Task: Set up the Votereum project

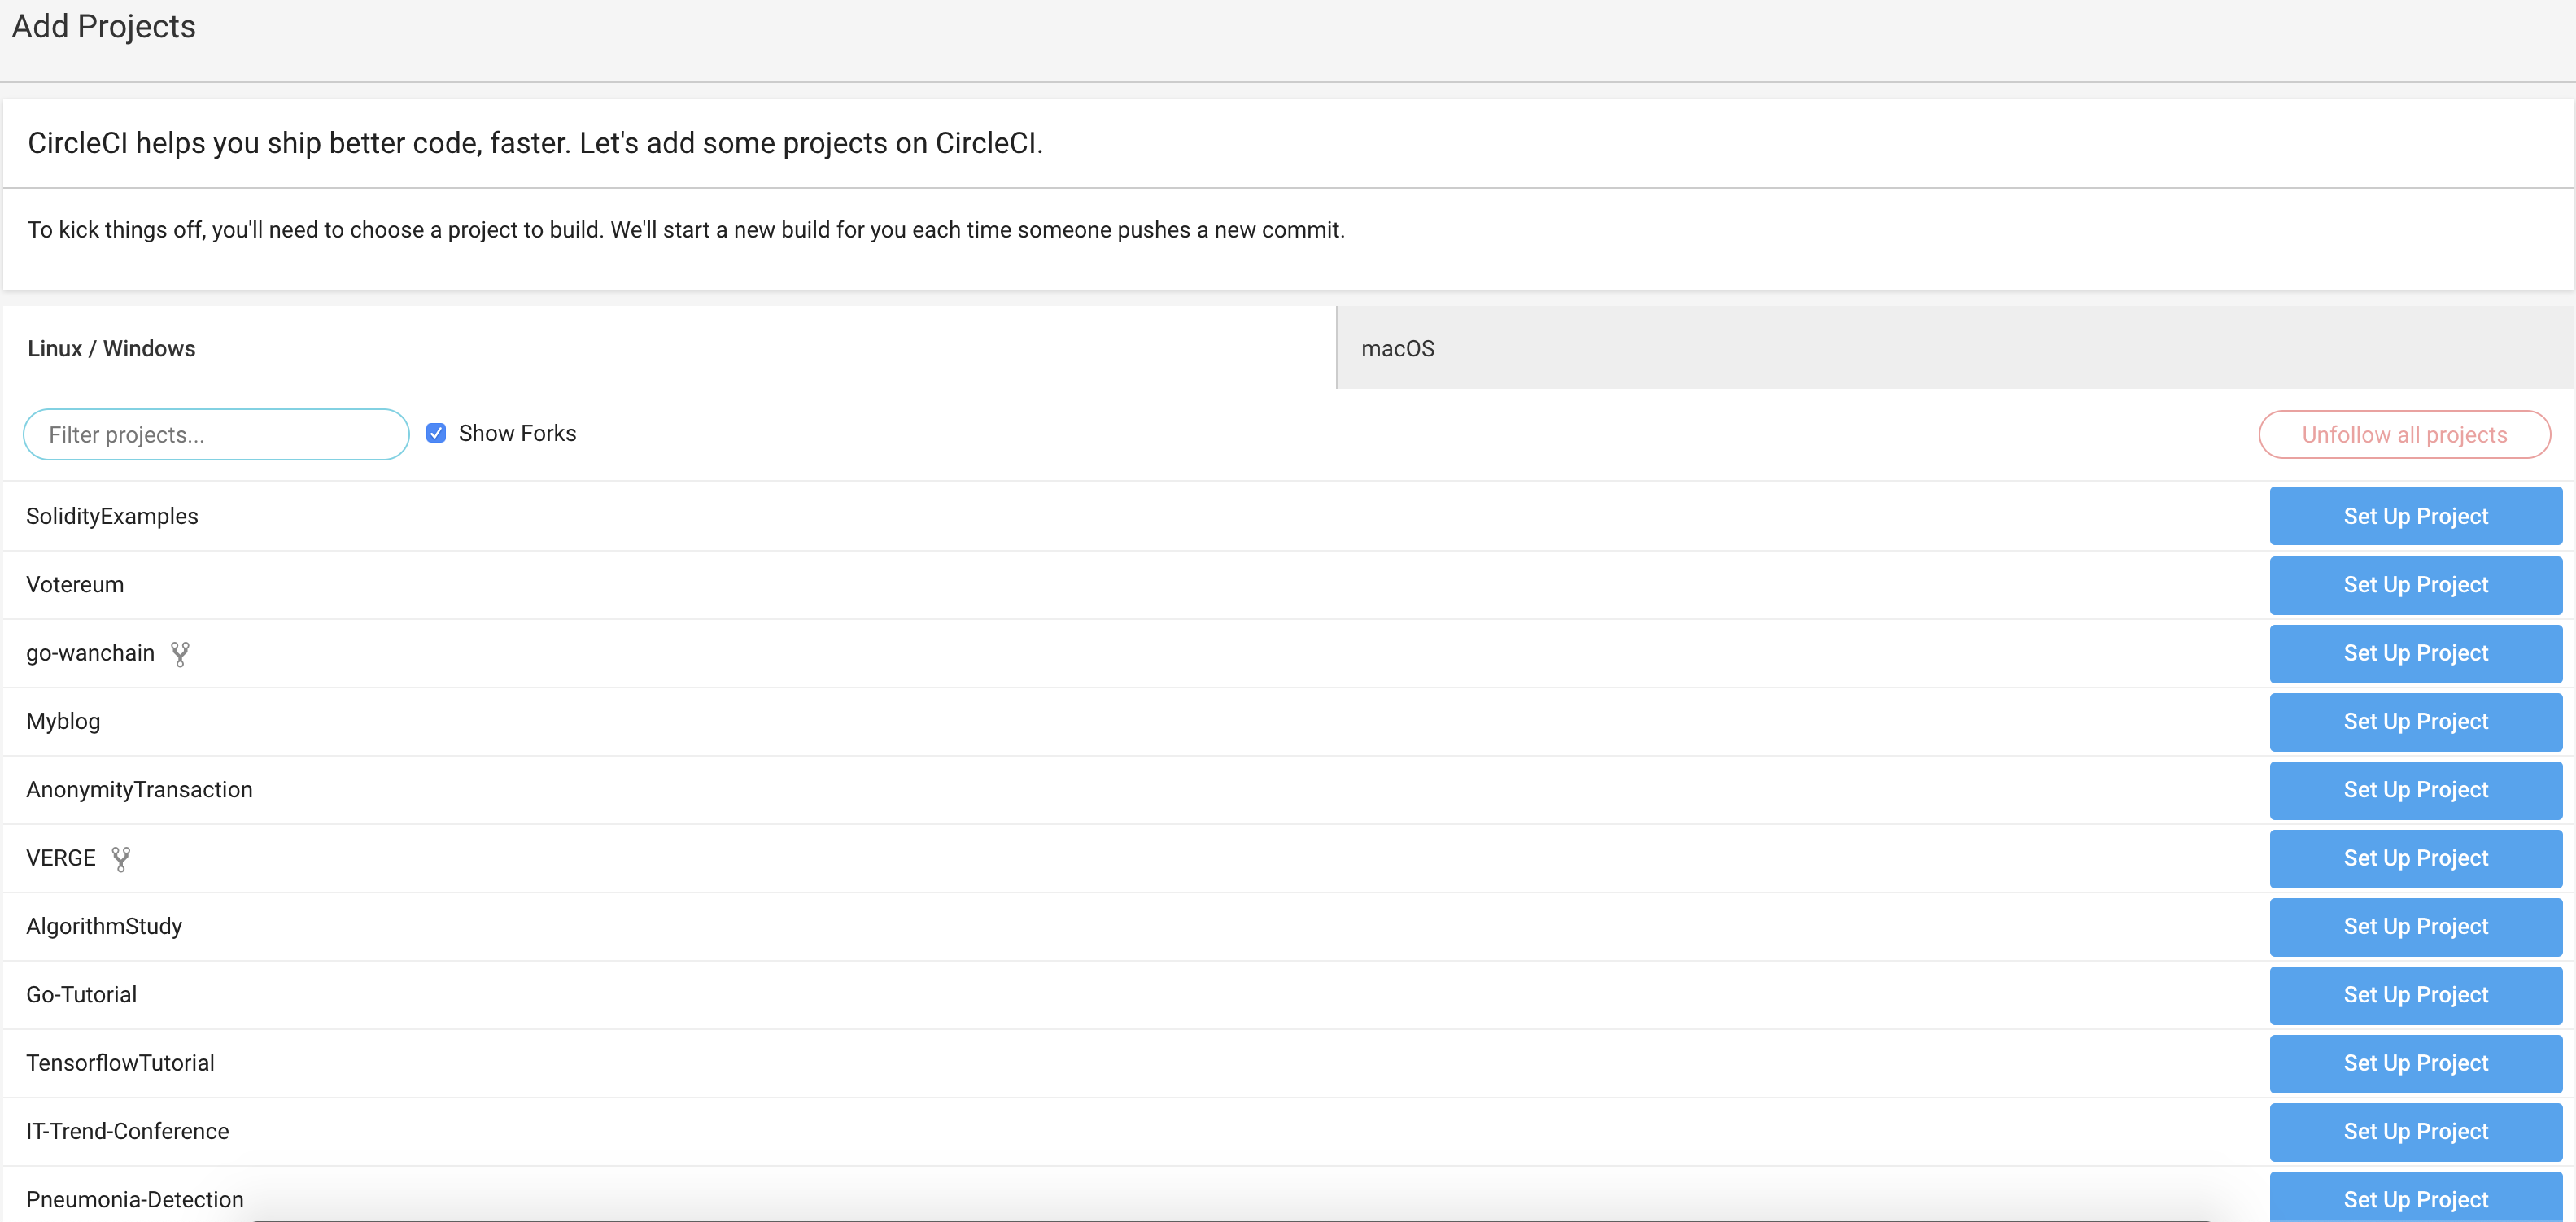Action: [x=2415, y=585]
